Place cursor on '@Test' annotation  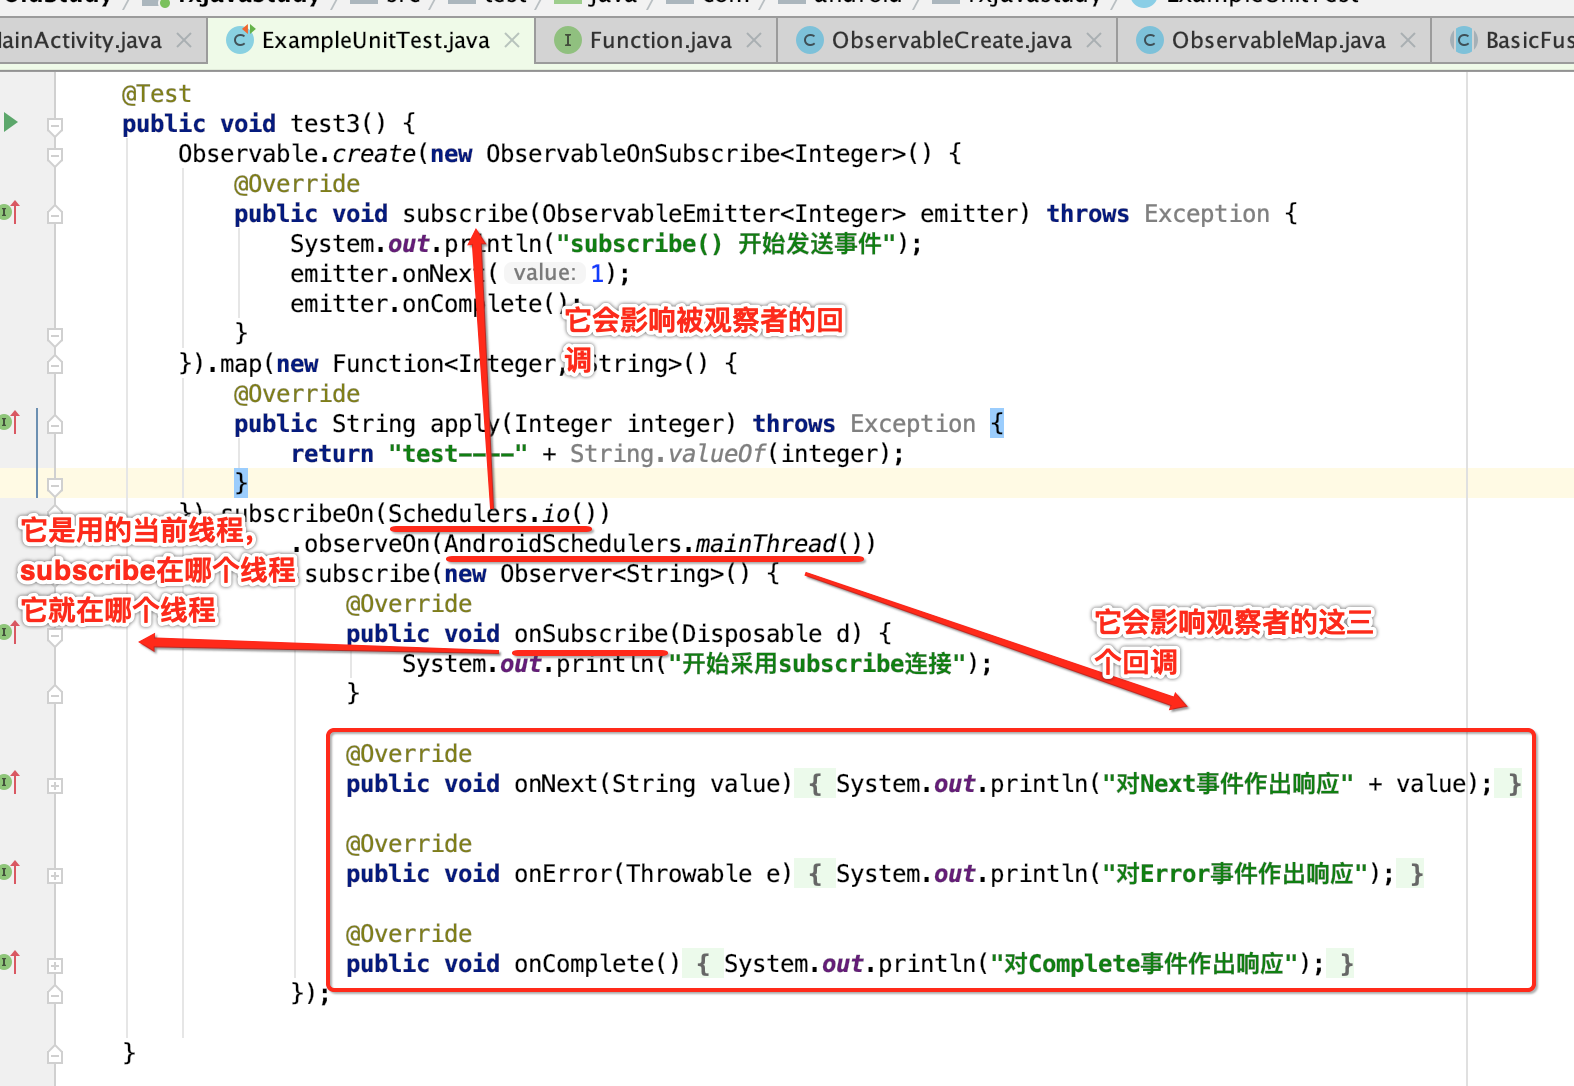[156, 94]
